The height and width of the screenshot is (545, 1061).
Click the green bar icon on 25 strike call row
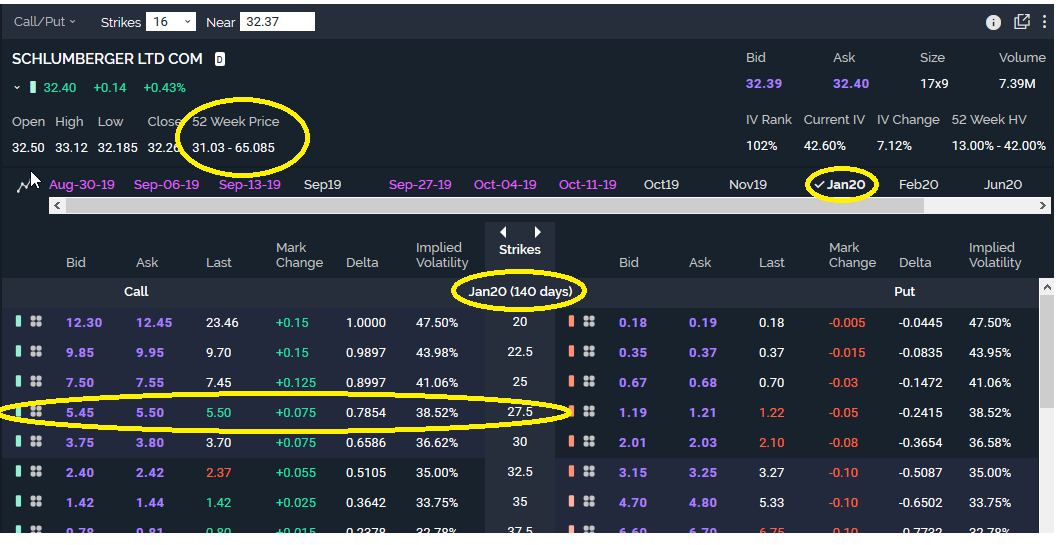(x=18, y=382)
